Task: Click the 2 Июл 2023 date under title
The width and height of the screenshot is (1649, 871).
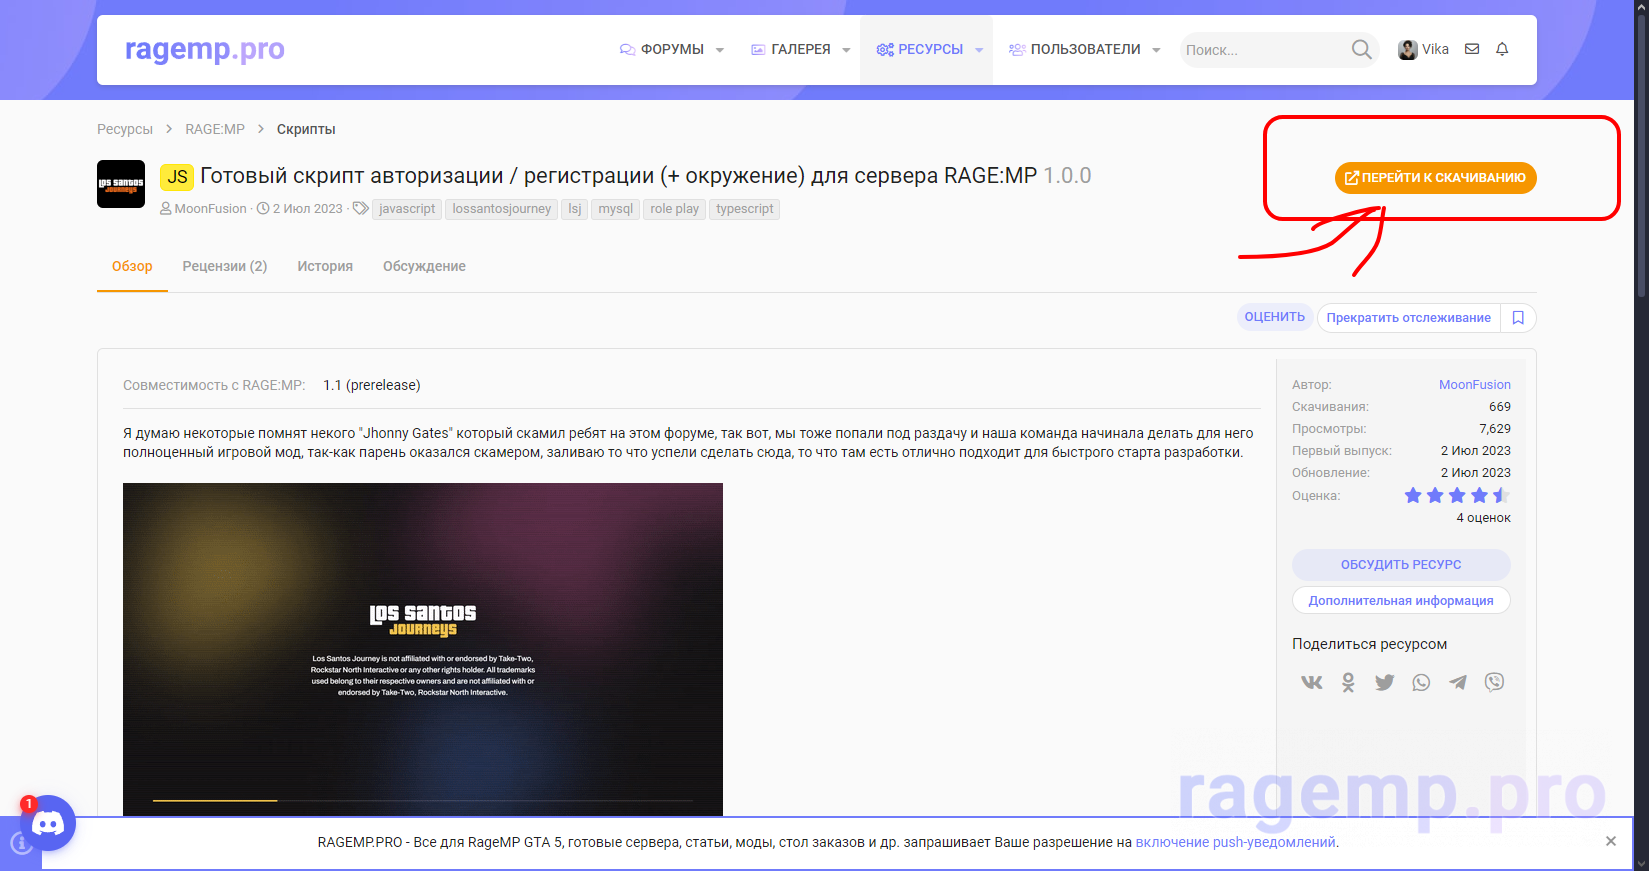Action: pos(308,209)
